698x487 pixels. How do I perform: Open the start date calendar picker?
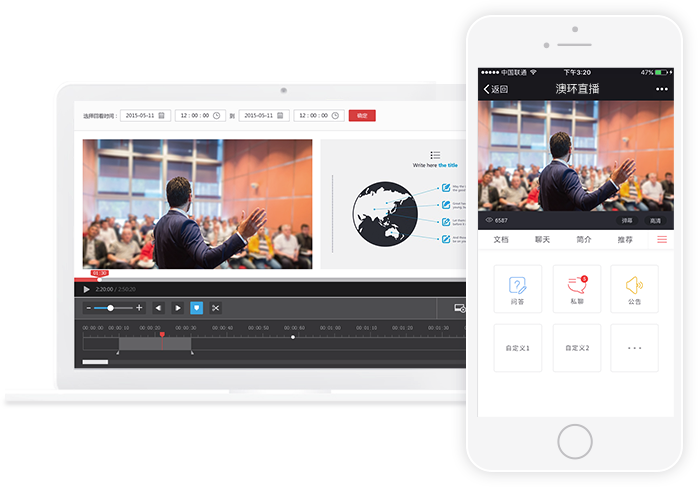point(162,116)
